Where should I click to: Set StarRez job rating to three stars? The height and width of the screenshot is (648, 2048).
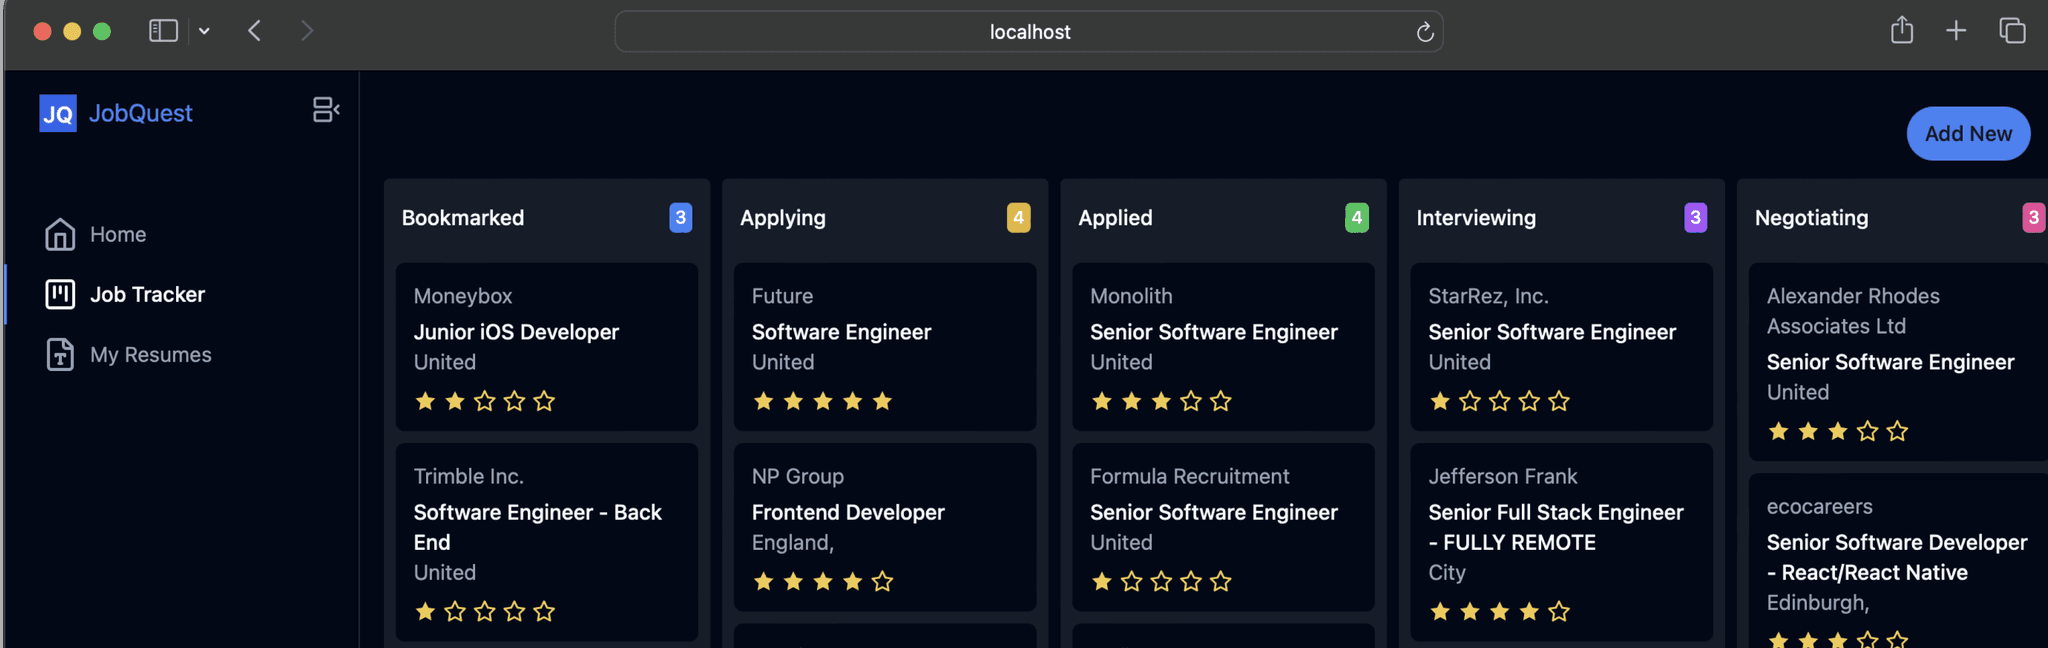coord(1499,401)
